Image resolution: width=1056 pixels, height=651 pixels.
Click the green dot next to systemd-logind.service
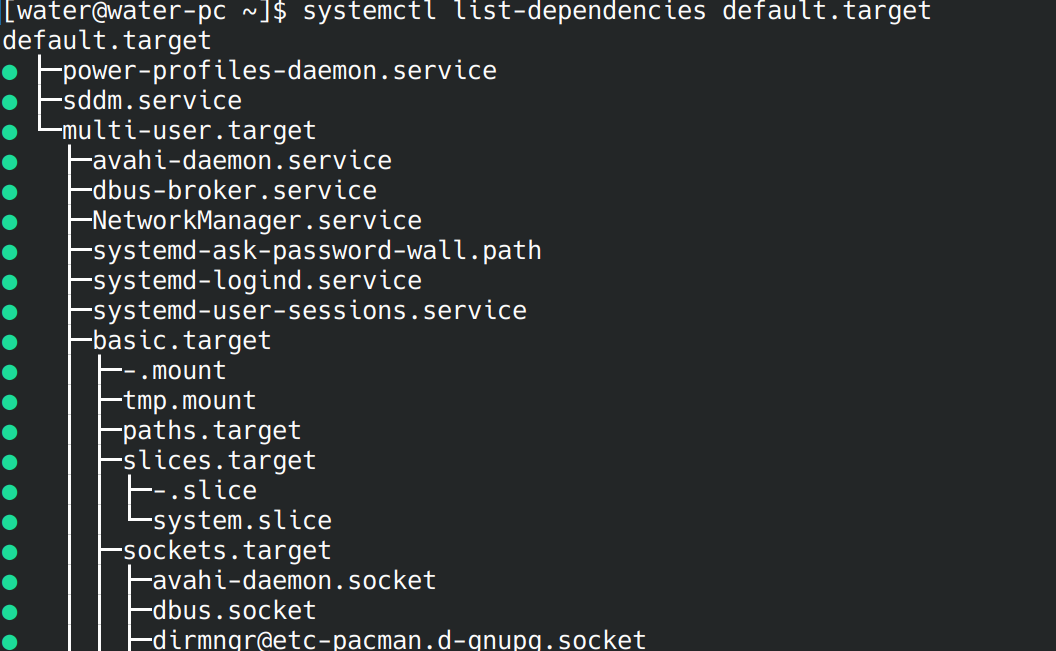[x=10, y=282]
